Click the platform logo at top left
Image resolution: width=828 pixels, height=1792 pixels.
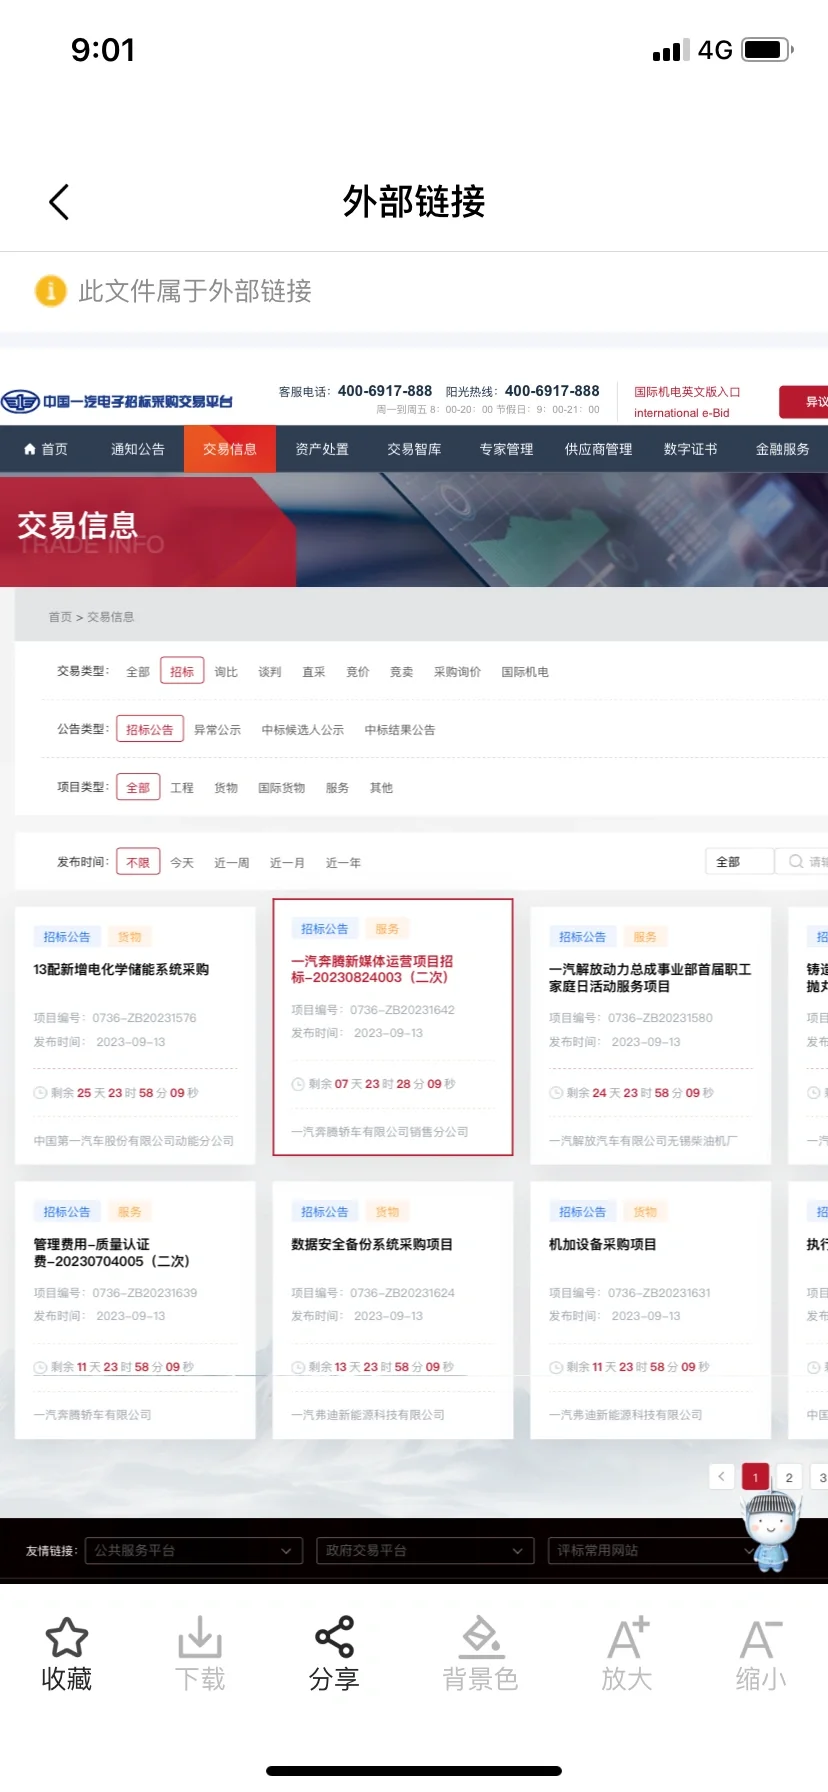coord(117,402)
